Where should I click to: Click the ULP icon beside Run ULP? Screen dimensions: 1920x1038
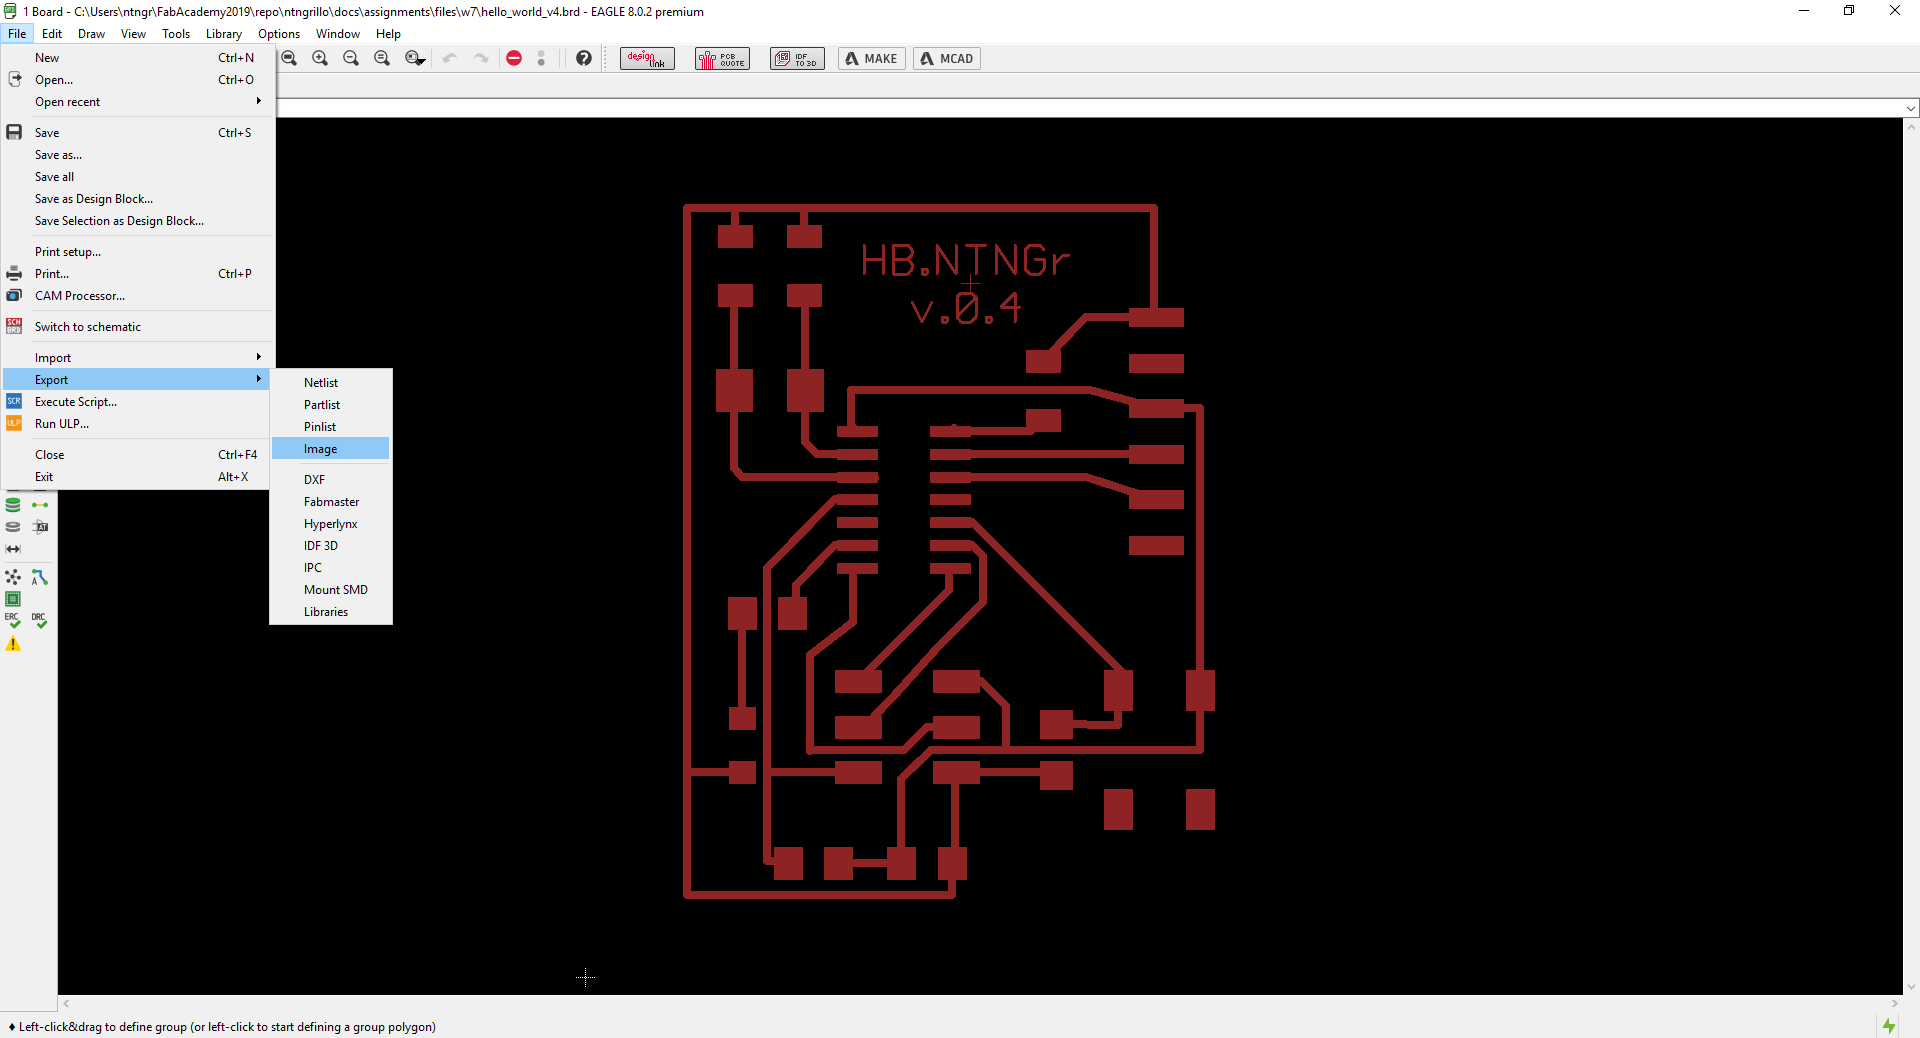pyautogui.click(x=14, y=423)
